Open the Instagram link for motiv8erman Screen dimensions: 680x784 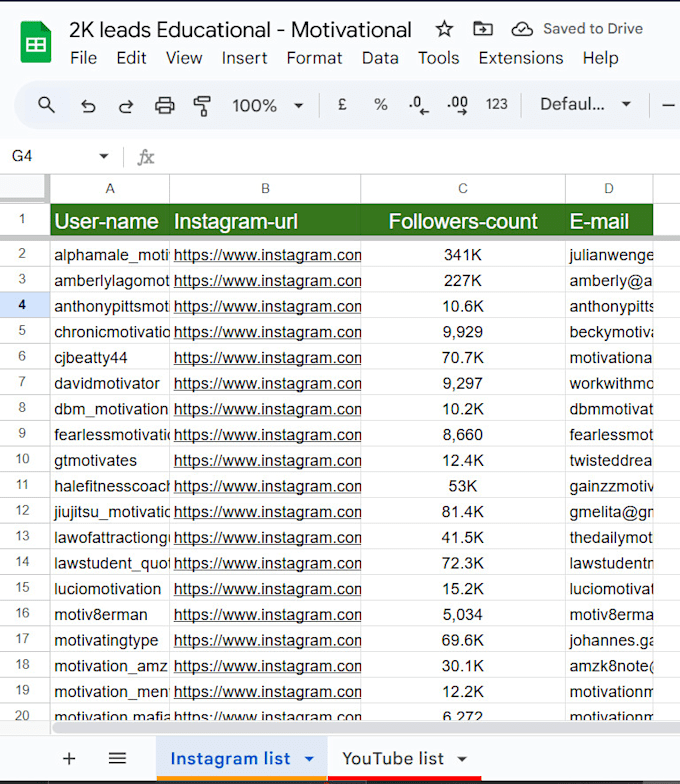[267, 615]
